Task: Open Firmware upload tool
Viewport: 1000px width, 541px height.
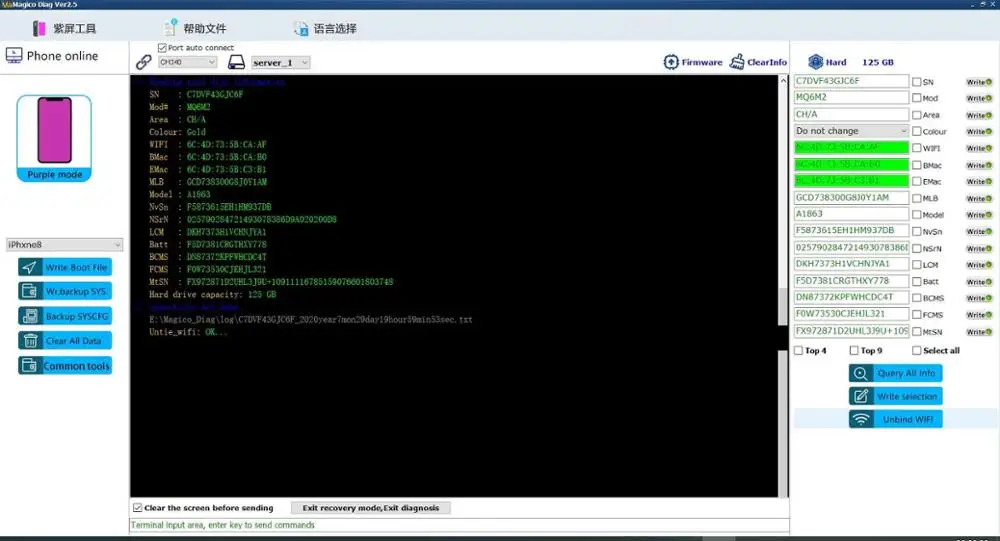Action: pos(693,62)
